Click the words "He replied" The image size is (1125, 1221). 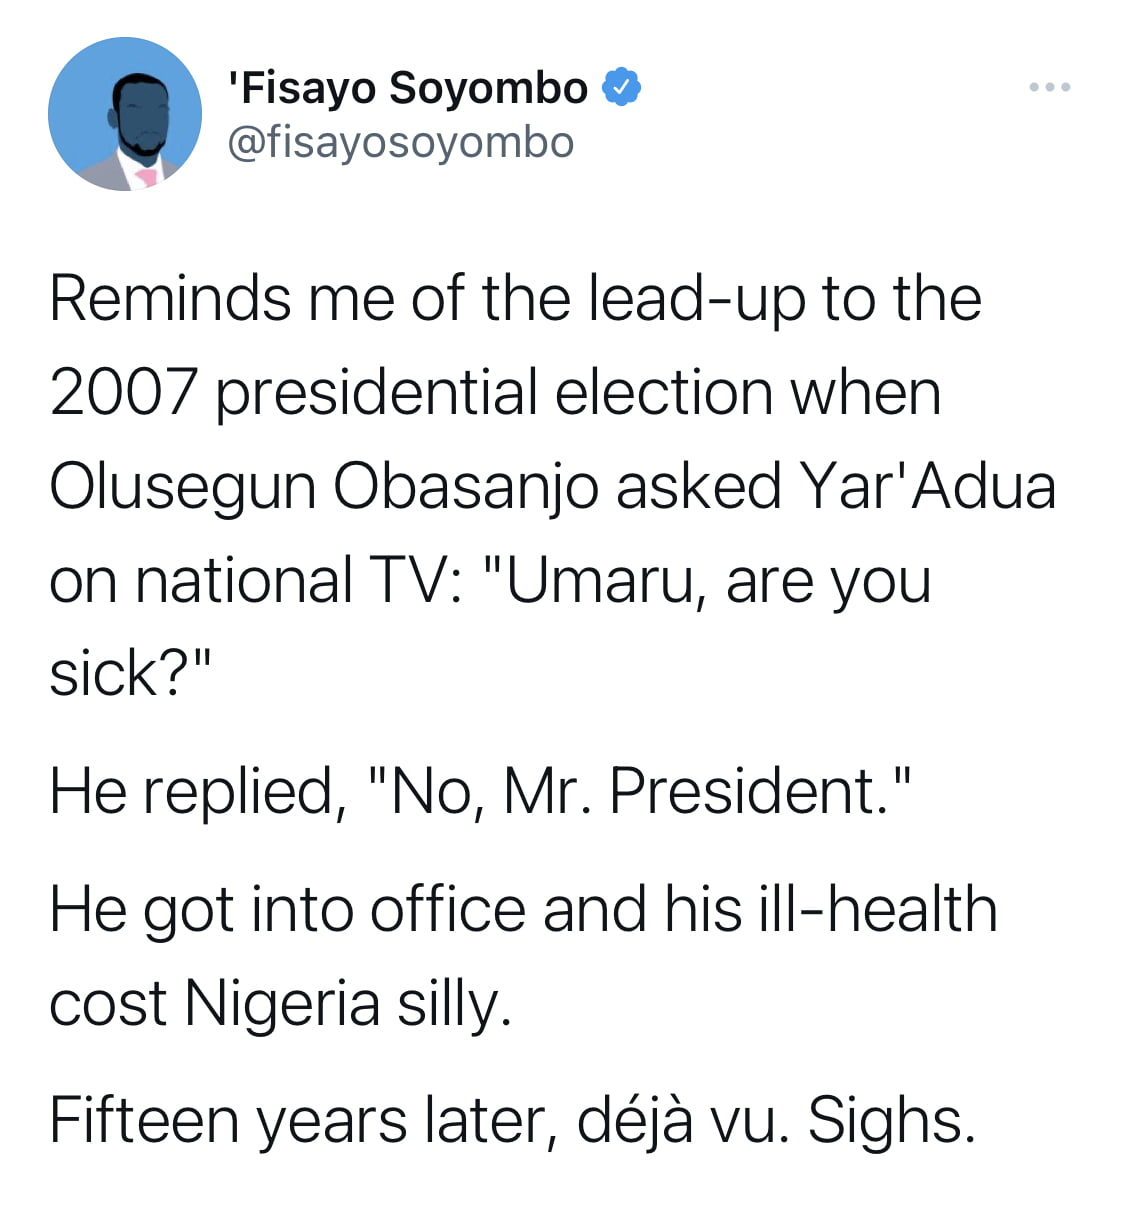[x=191, y=792]
